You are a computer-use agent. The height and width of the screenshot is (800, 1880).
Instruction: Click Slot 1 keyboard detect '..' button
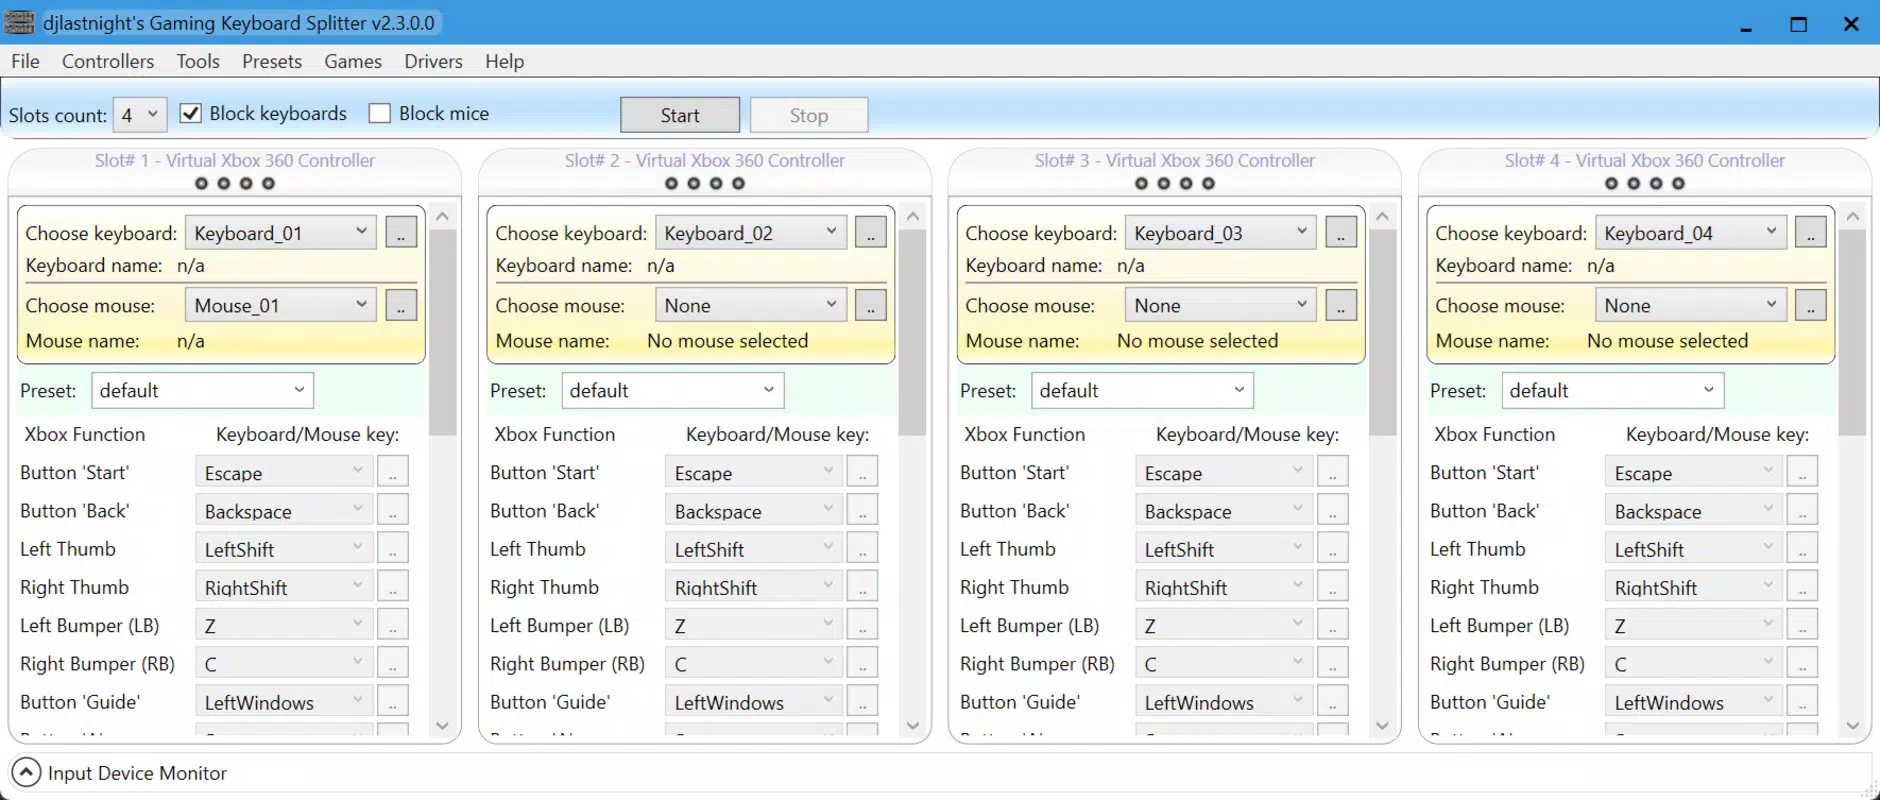[x=401, y=233]
